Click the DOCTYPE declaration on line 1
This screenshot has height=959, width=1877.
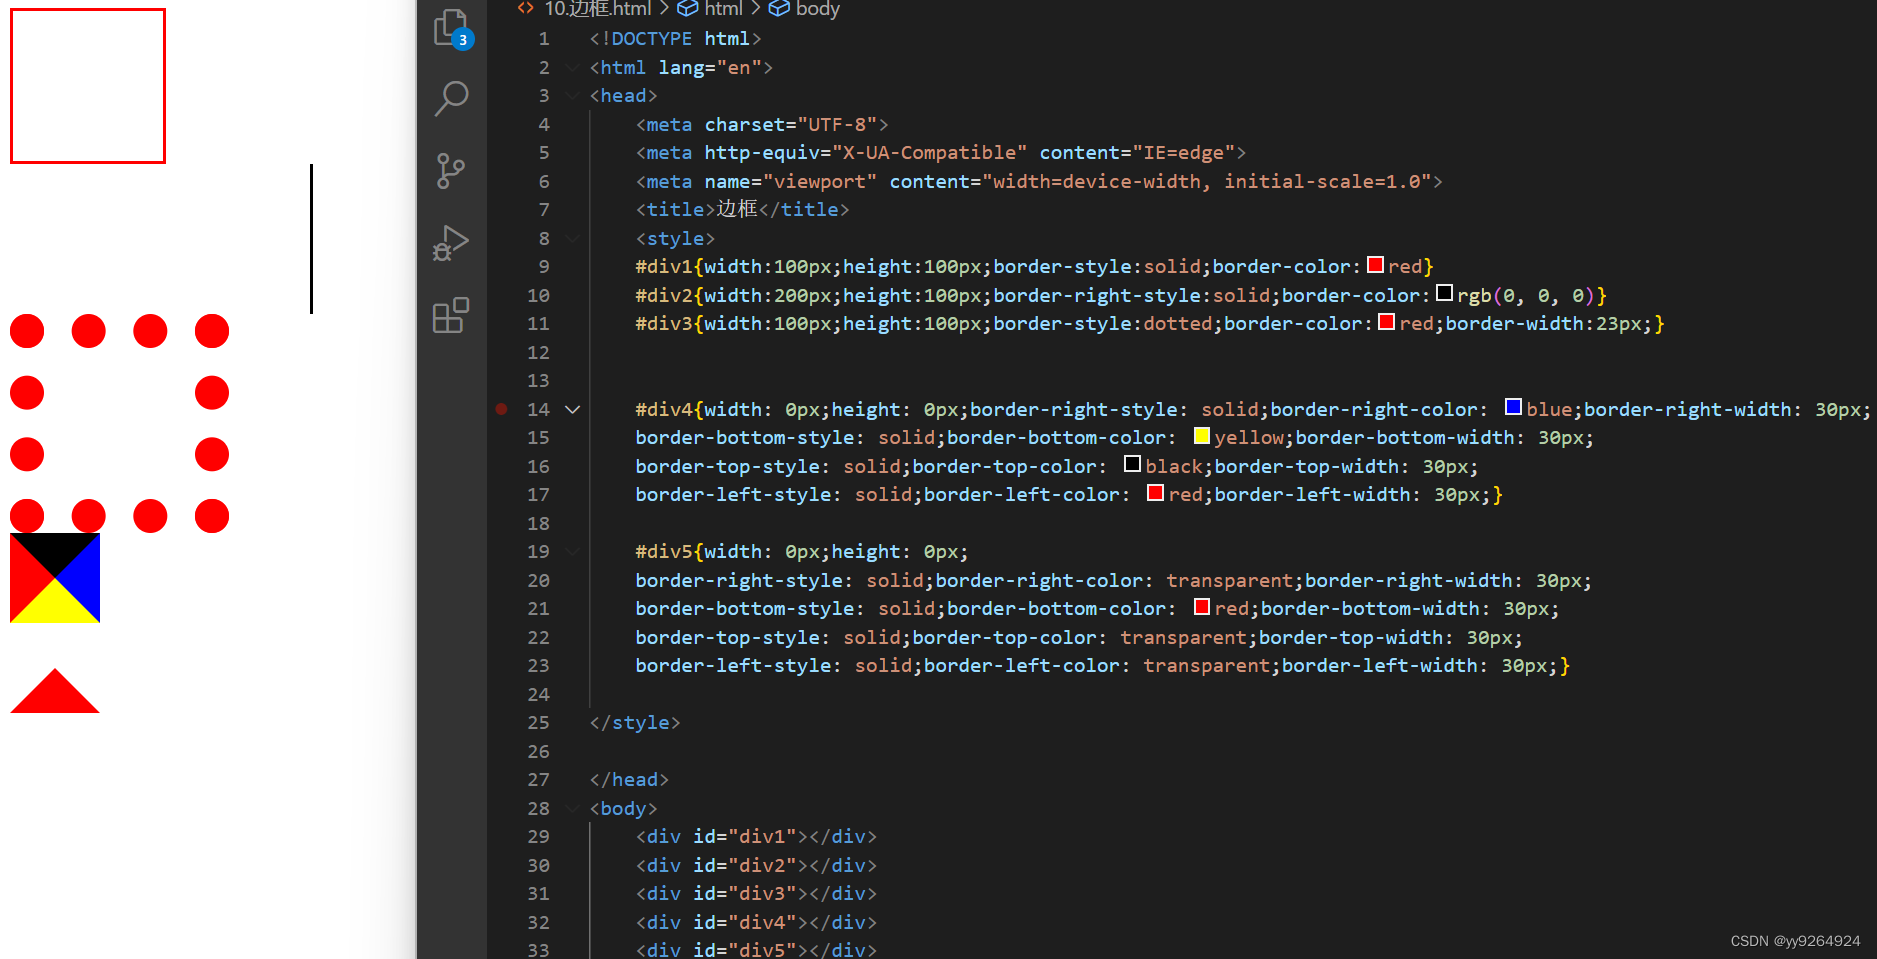[675, 38]
